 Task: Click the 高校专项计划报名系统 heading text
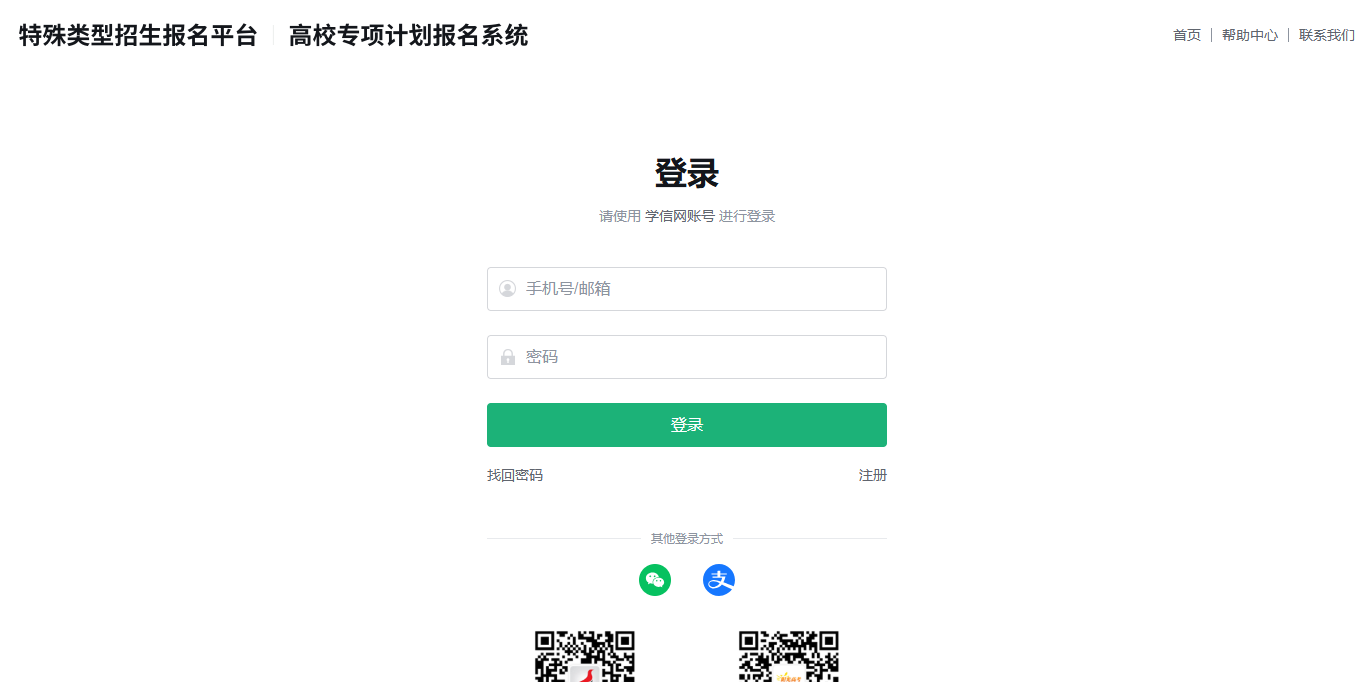coord(408,36)
